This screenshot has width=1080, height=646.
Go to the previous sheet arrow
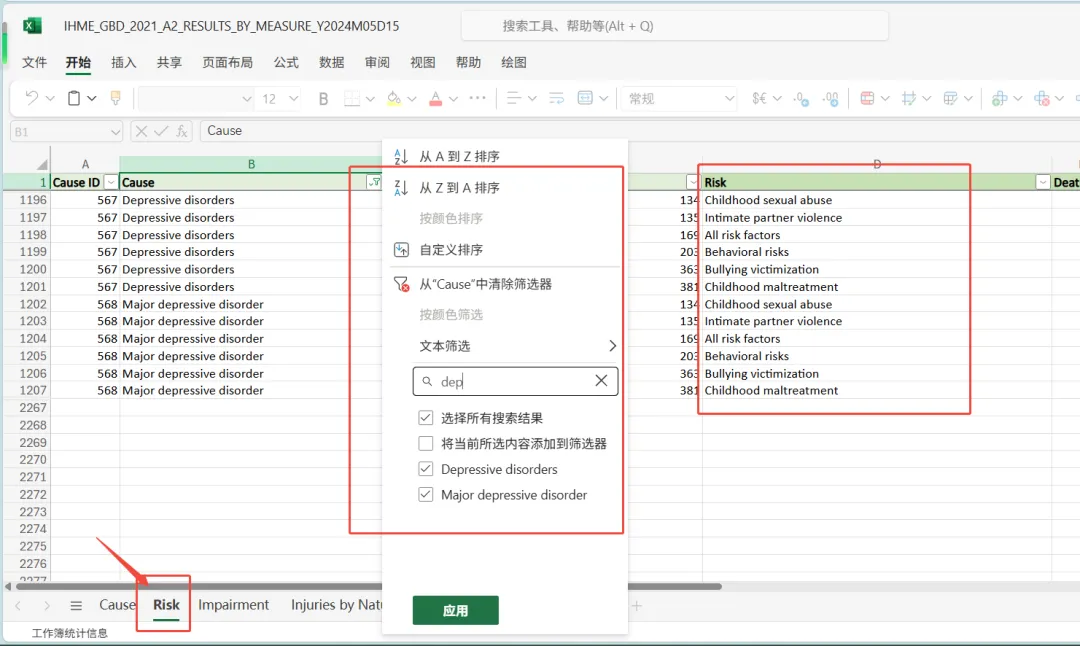(x=18, y=605)
